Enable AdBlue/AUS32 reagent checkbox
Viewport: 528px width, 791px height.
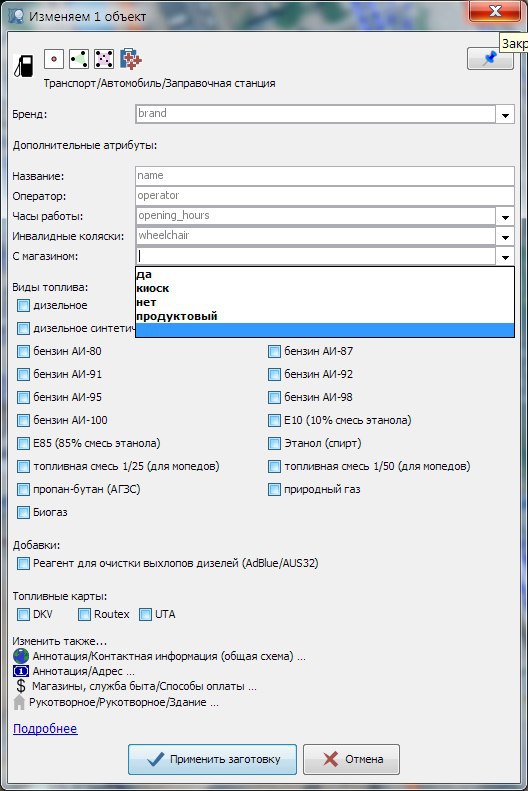click(x=23, y=563)
